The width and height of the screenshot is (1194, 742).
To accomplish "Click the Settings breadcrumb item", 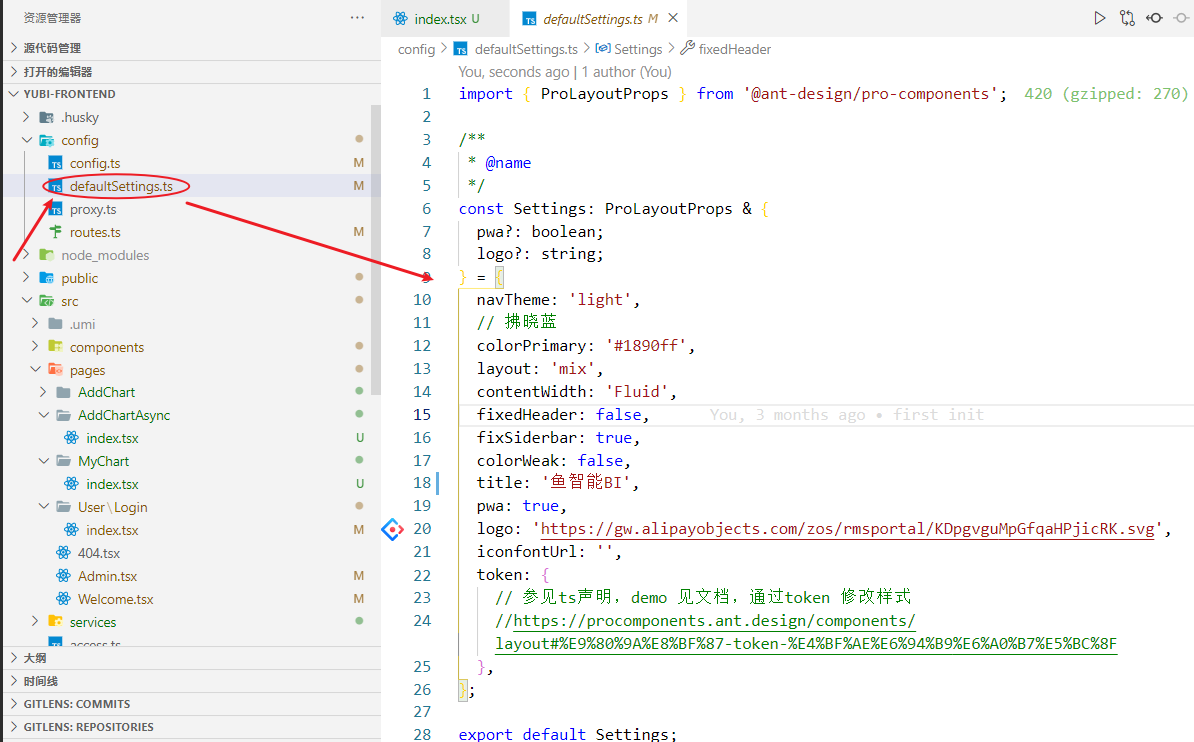I will click(x=637, y=49).
